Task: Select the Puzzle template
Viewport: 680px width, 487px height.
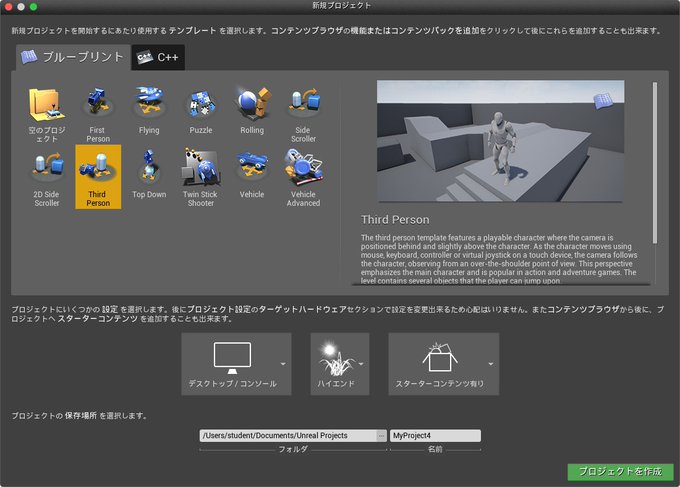Action: coord(200,109)
